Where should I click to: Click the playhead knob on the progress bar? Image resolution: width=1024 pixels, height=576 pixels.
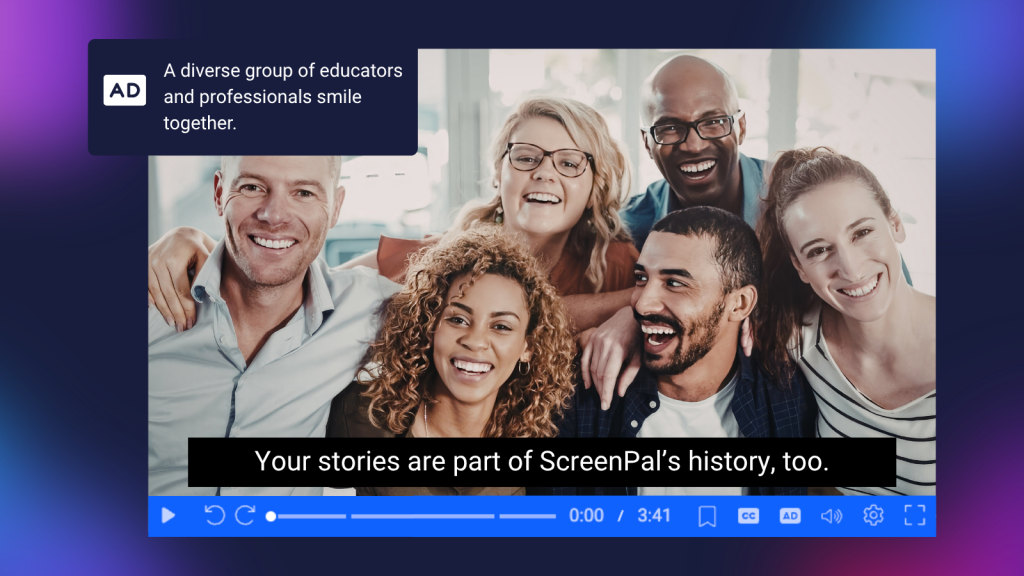pos(271,517)
